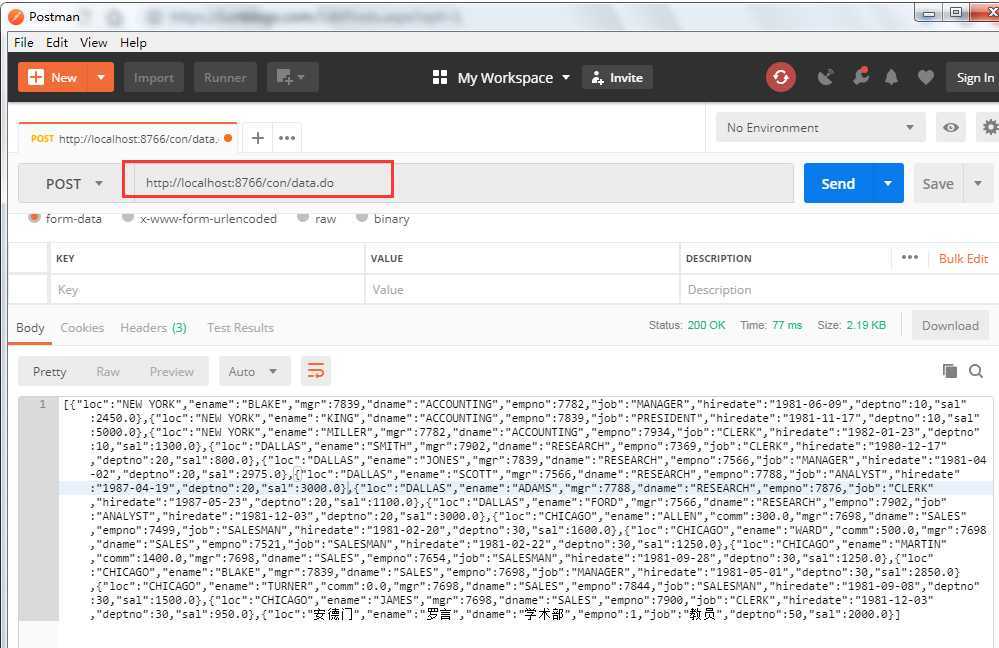Click line number 1 in response gutter
The height and width of the screenshot is (648, 999).
point(42,404)
